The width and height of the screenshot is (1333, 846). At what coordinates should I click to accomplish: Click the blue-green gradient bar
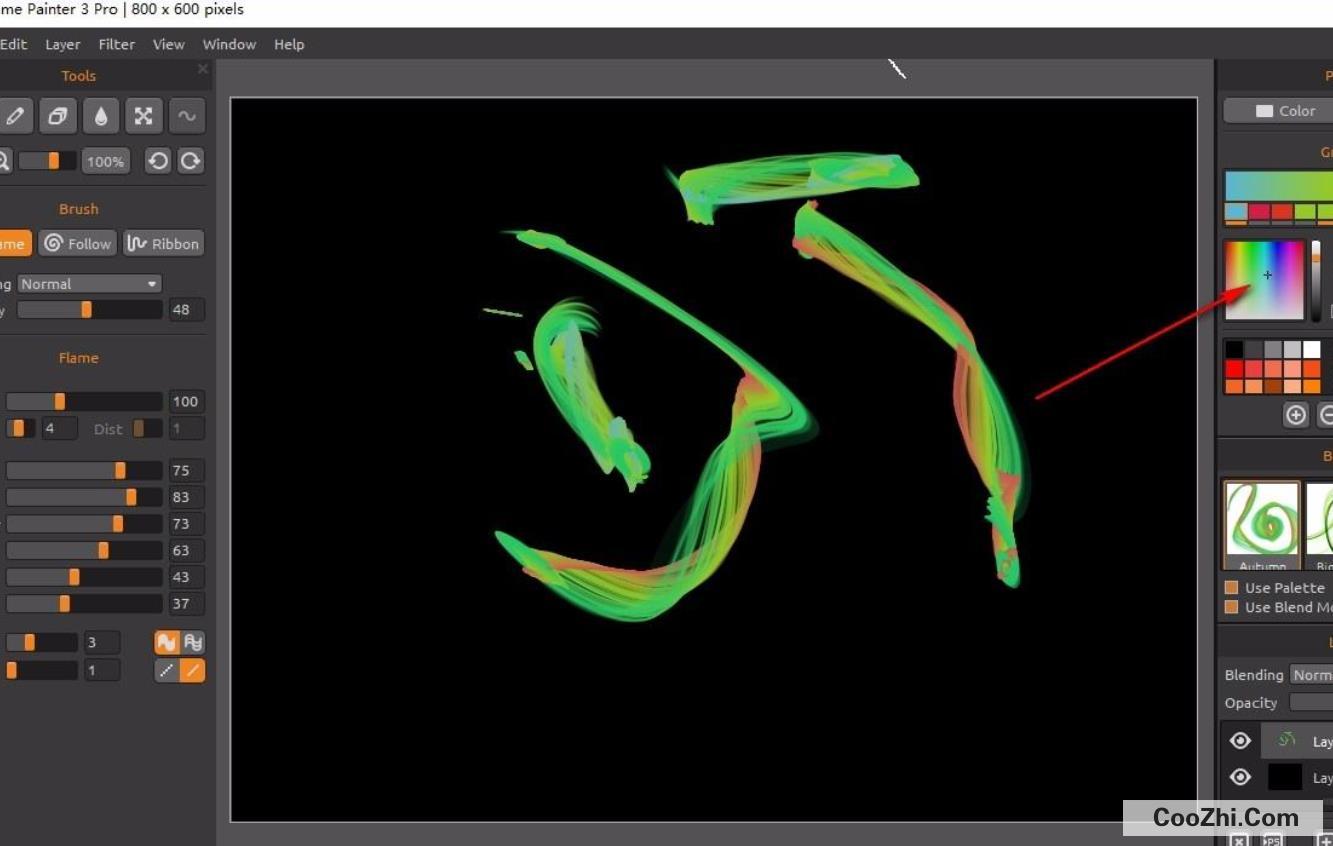click(x=1279, y=186)
